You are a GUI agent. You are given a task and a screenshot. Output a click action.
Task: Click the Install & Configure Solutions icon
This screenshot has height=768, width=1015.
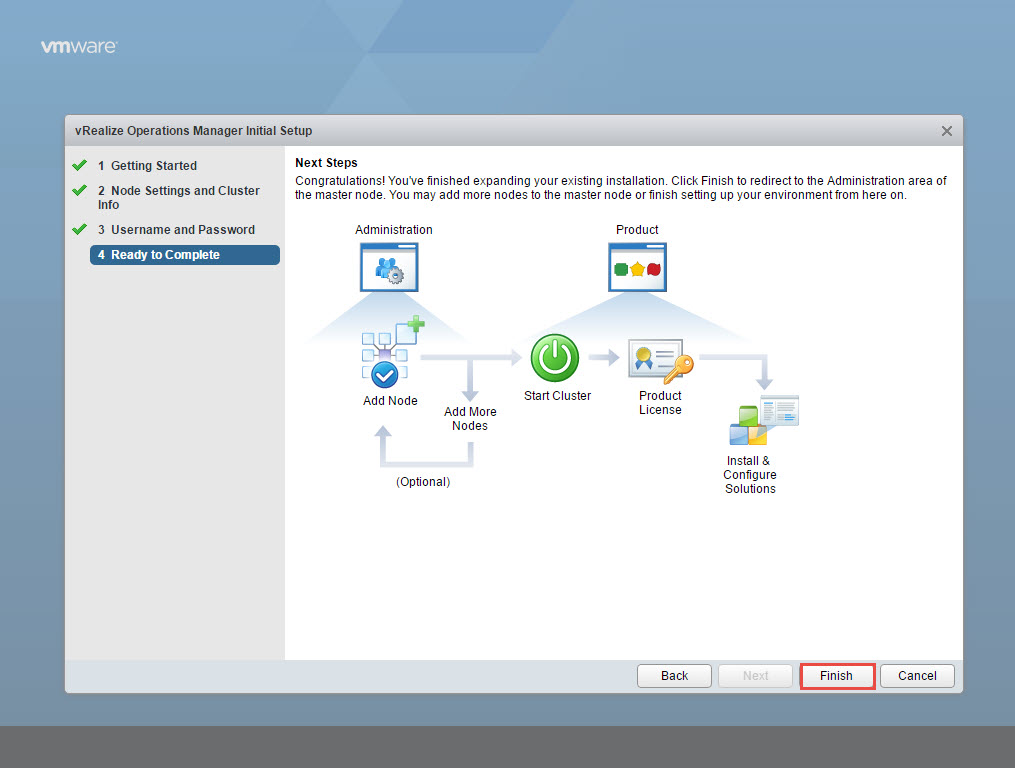(764, 420)
